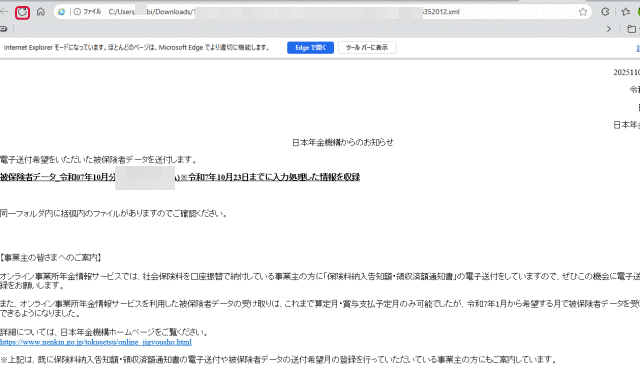This screenshot has height=379, width=640.
Task: Click the Internet Explorer モード notification text
Action: coord(137,48)
